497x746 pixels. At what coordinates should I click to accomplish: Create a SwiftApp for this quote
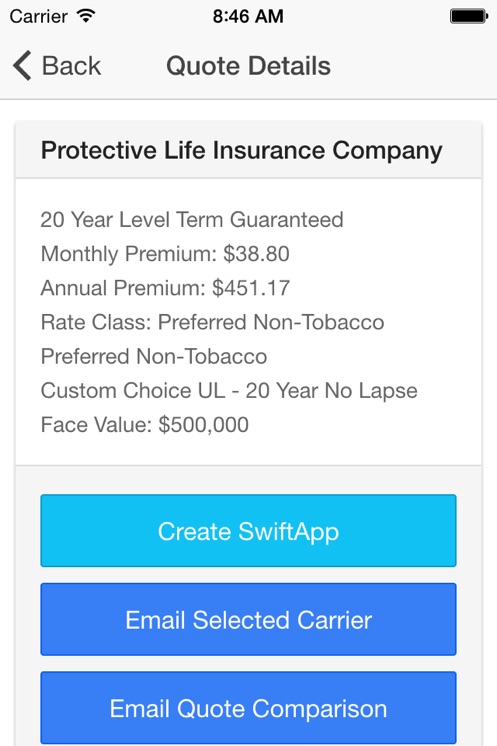(248, 530)
